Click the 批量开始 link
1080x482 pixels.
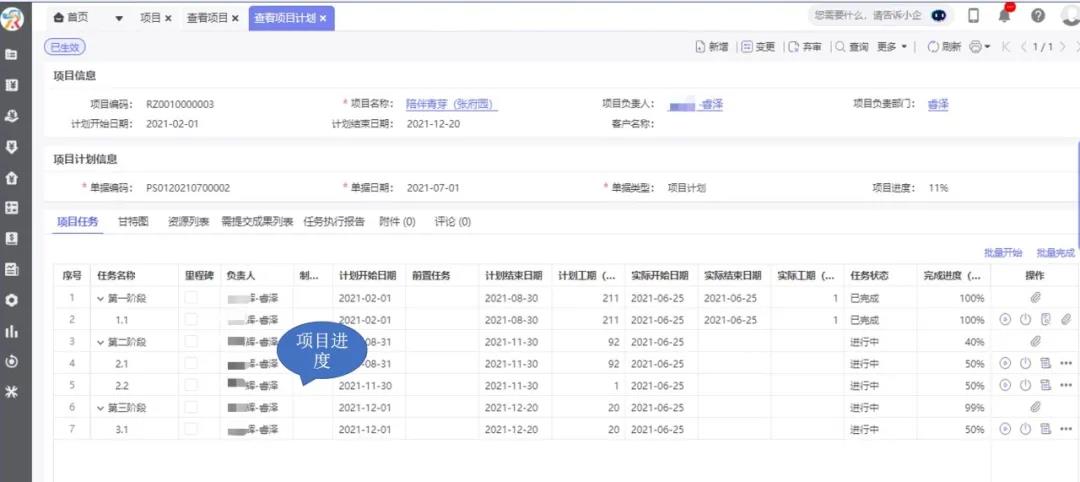[x=1003, y=253]
